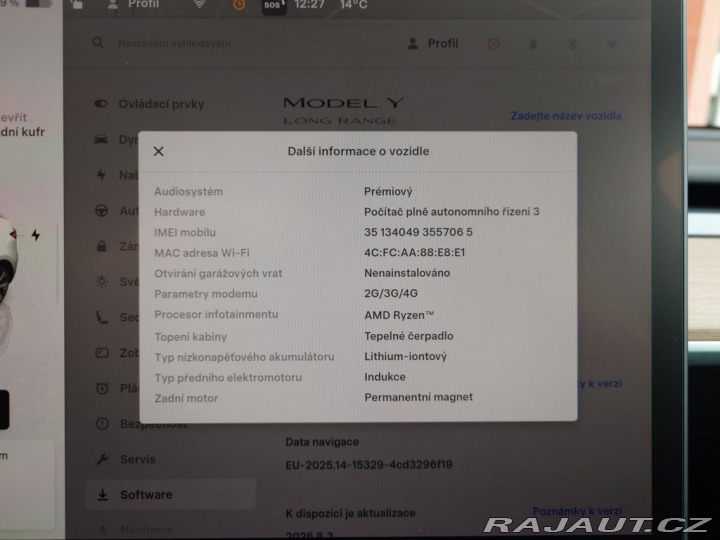
Task: Click Poznámky k verzi link at bottom
Action: pyautogui.click(x=577, y=511)
